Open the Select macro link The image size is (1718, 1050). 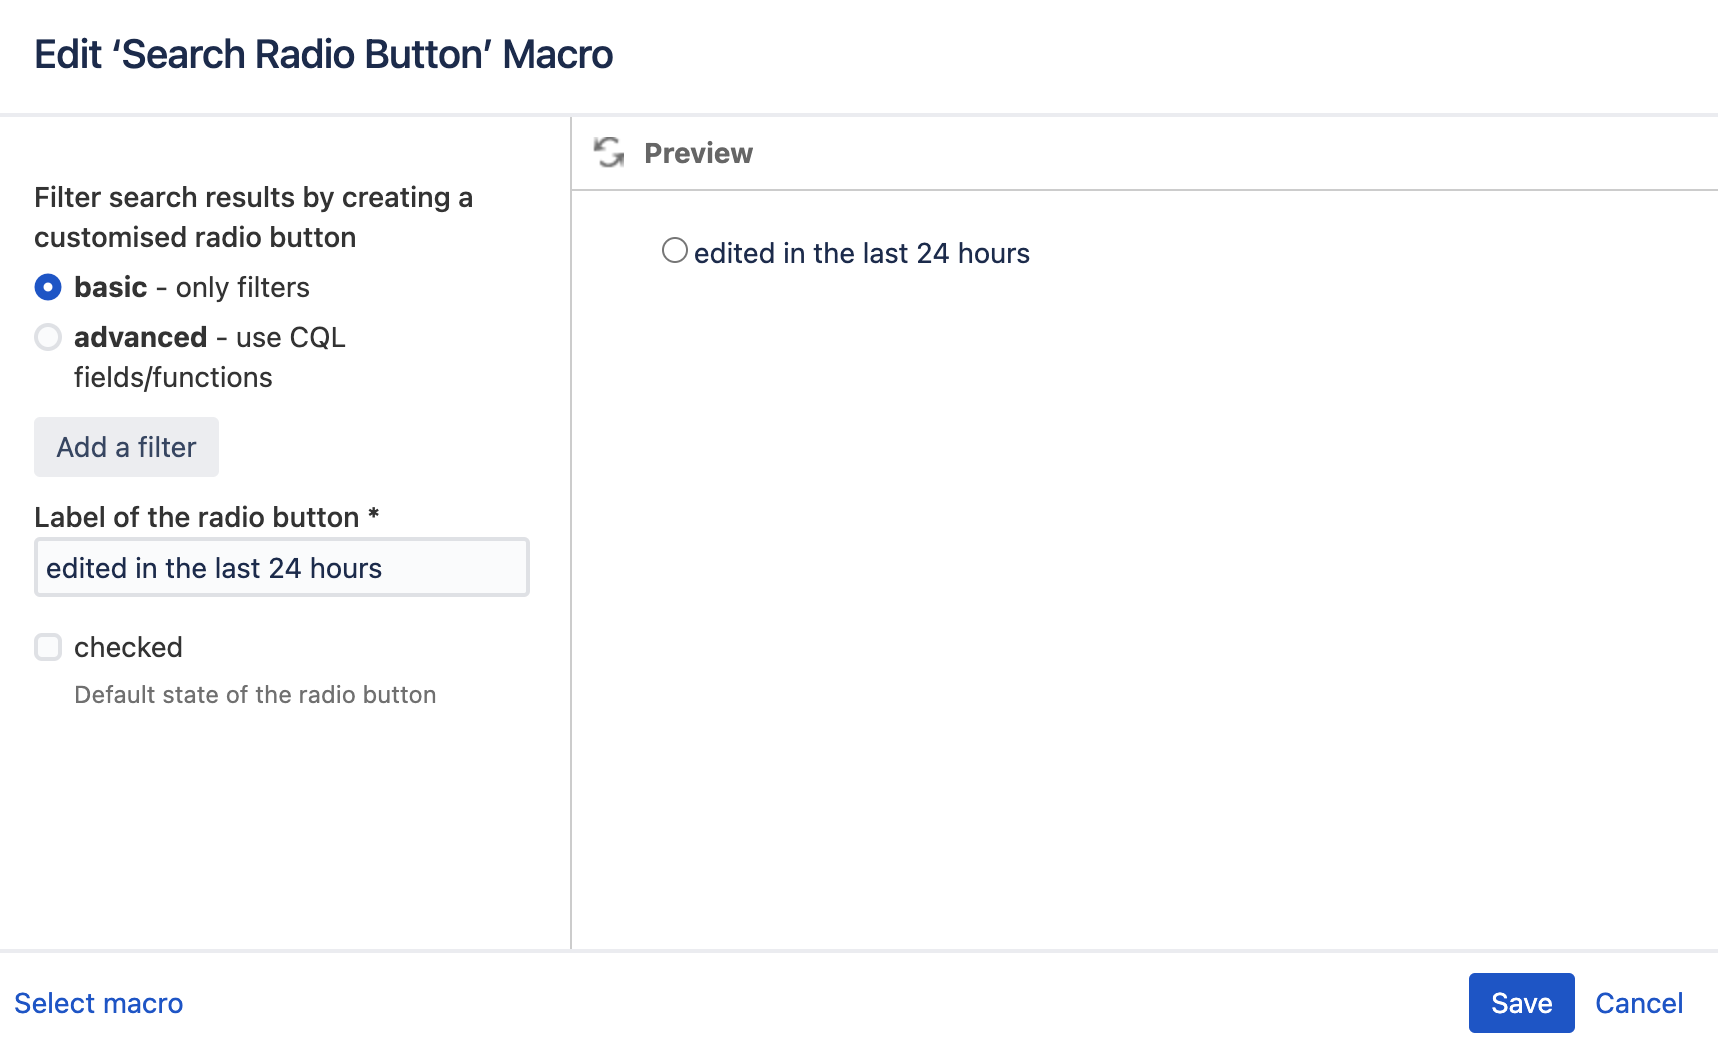[x=99, y=1003]
